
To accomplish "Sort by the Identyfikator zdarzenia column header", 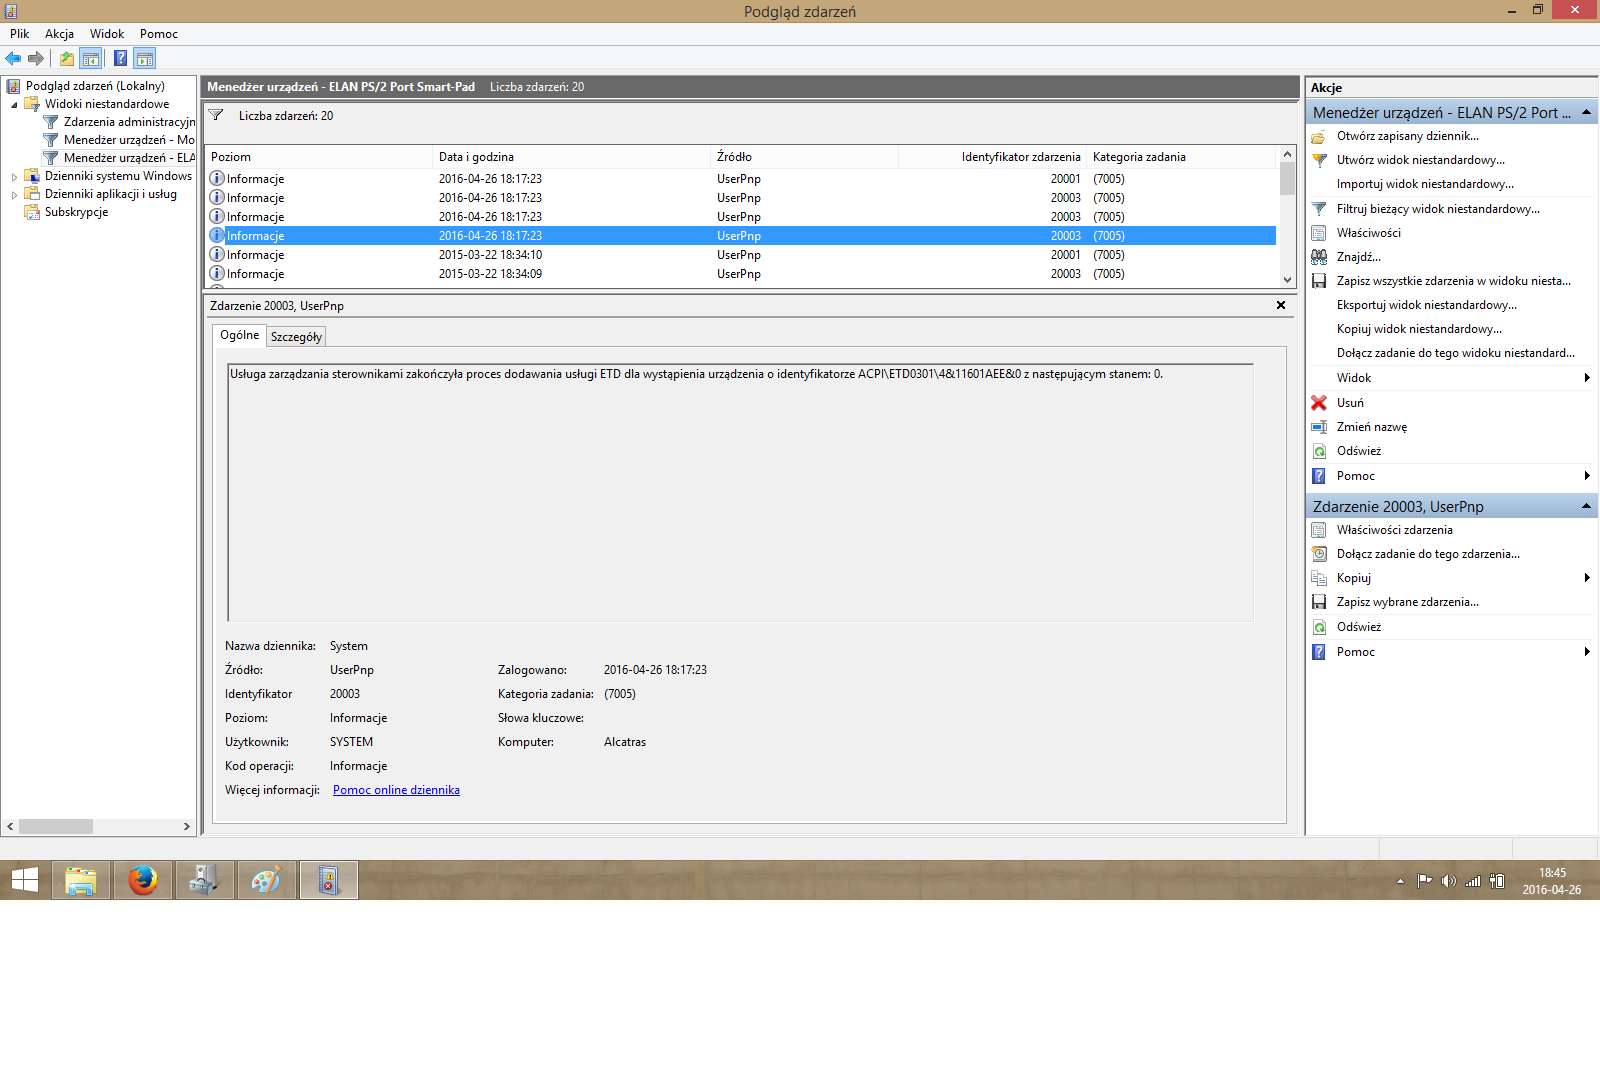I will (992, 157).
